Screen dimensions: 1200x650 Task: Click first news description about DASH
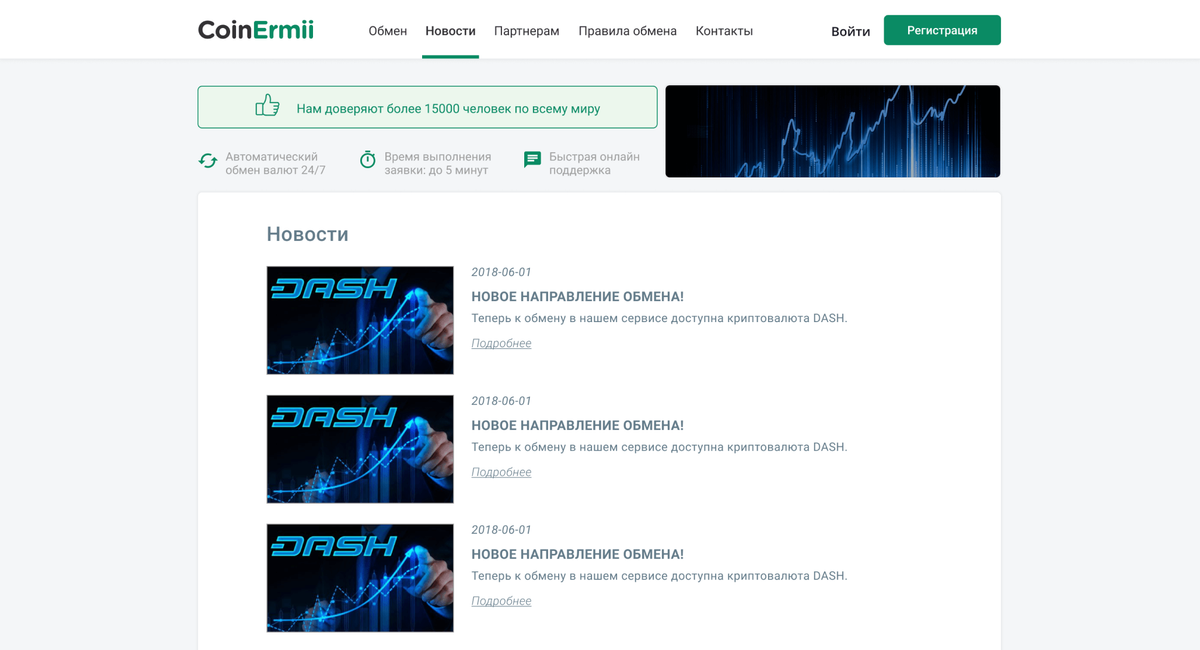[659, 318]
